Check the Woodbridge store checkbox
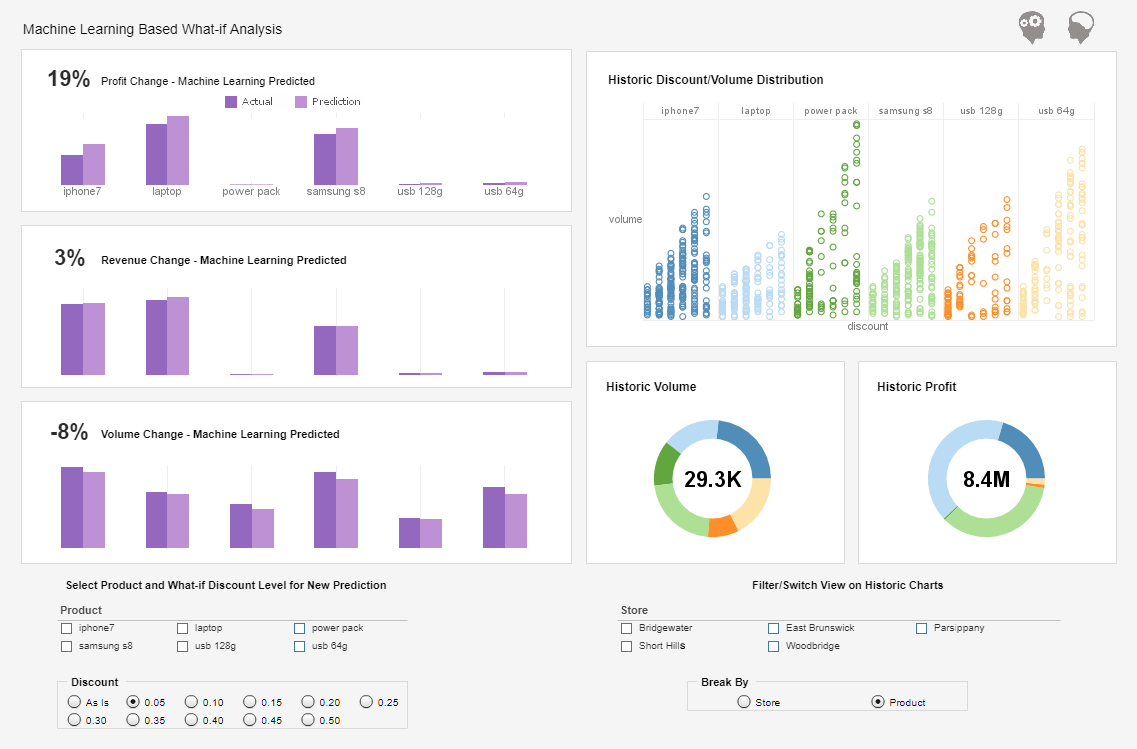The width and height of the screenshot is (1137, 749). pos(773,646)
